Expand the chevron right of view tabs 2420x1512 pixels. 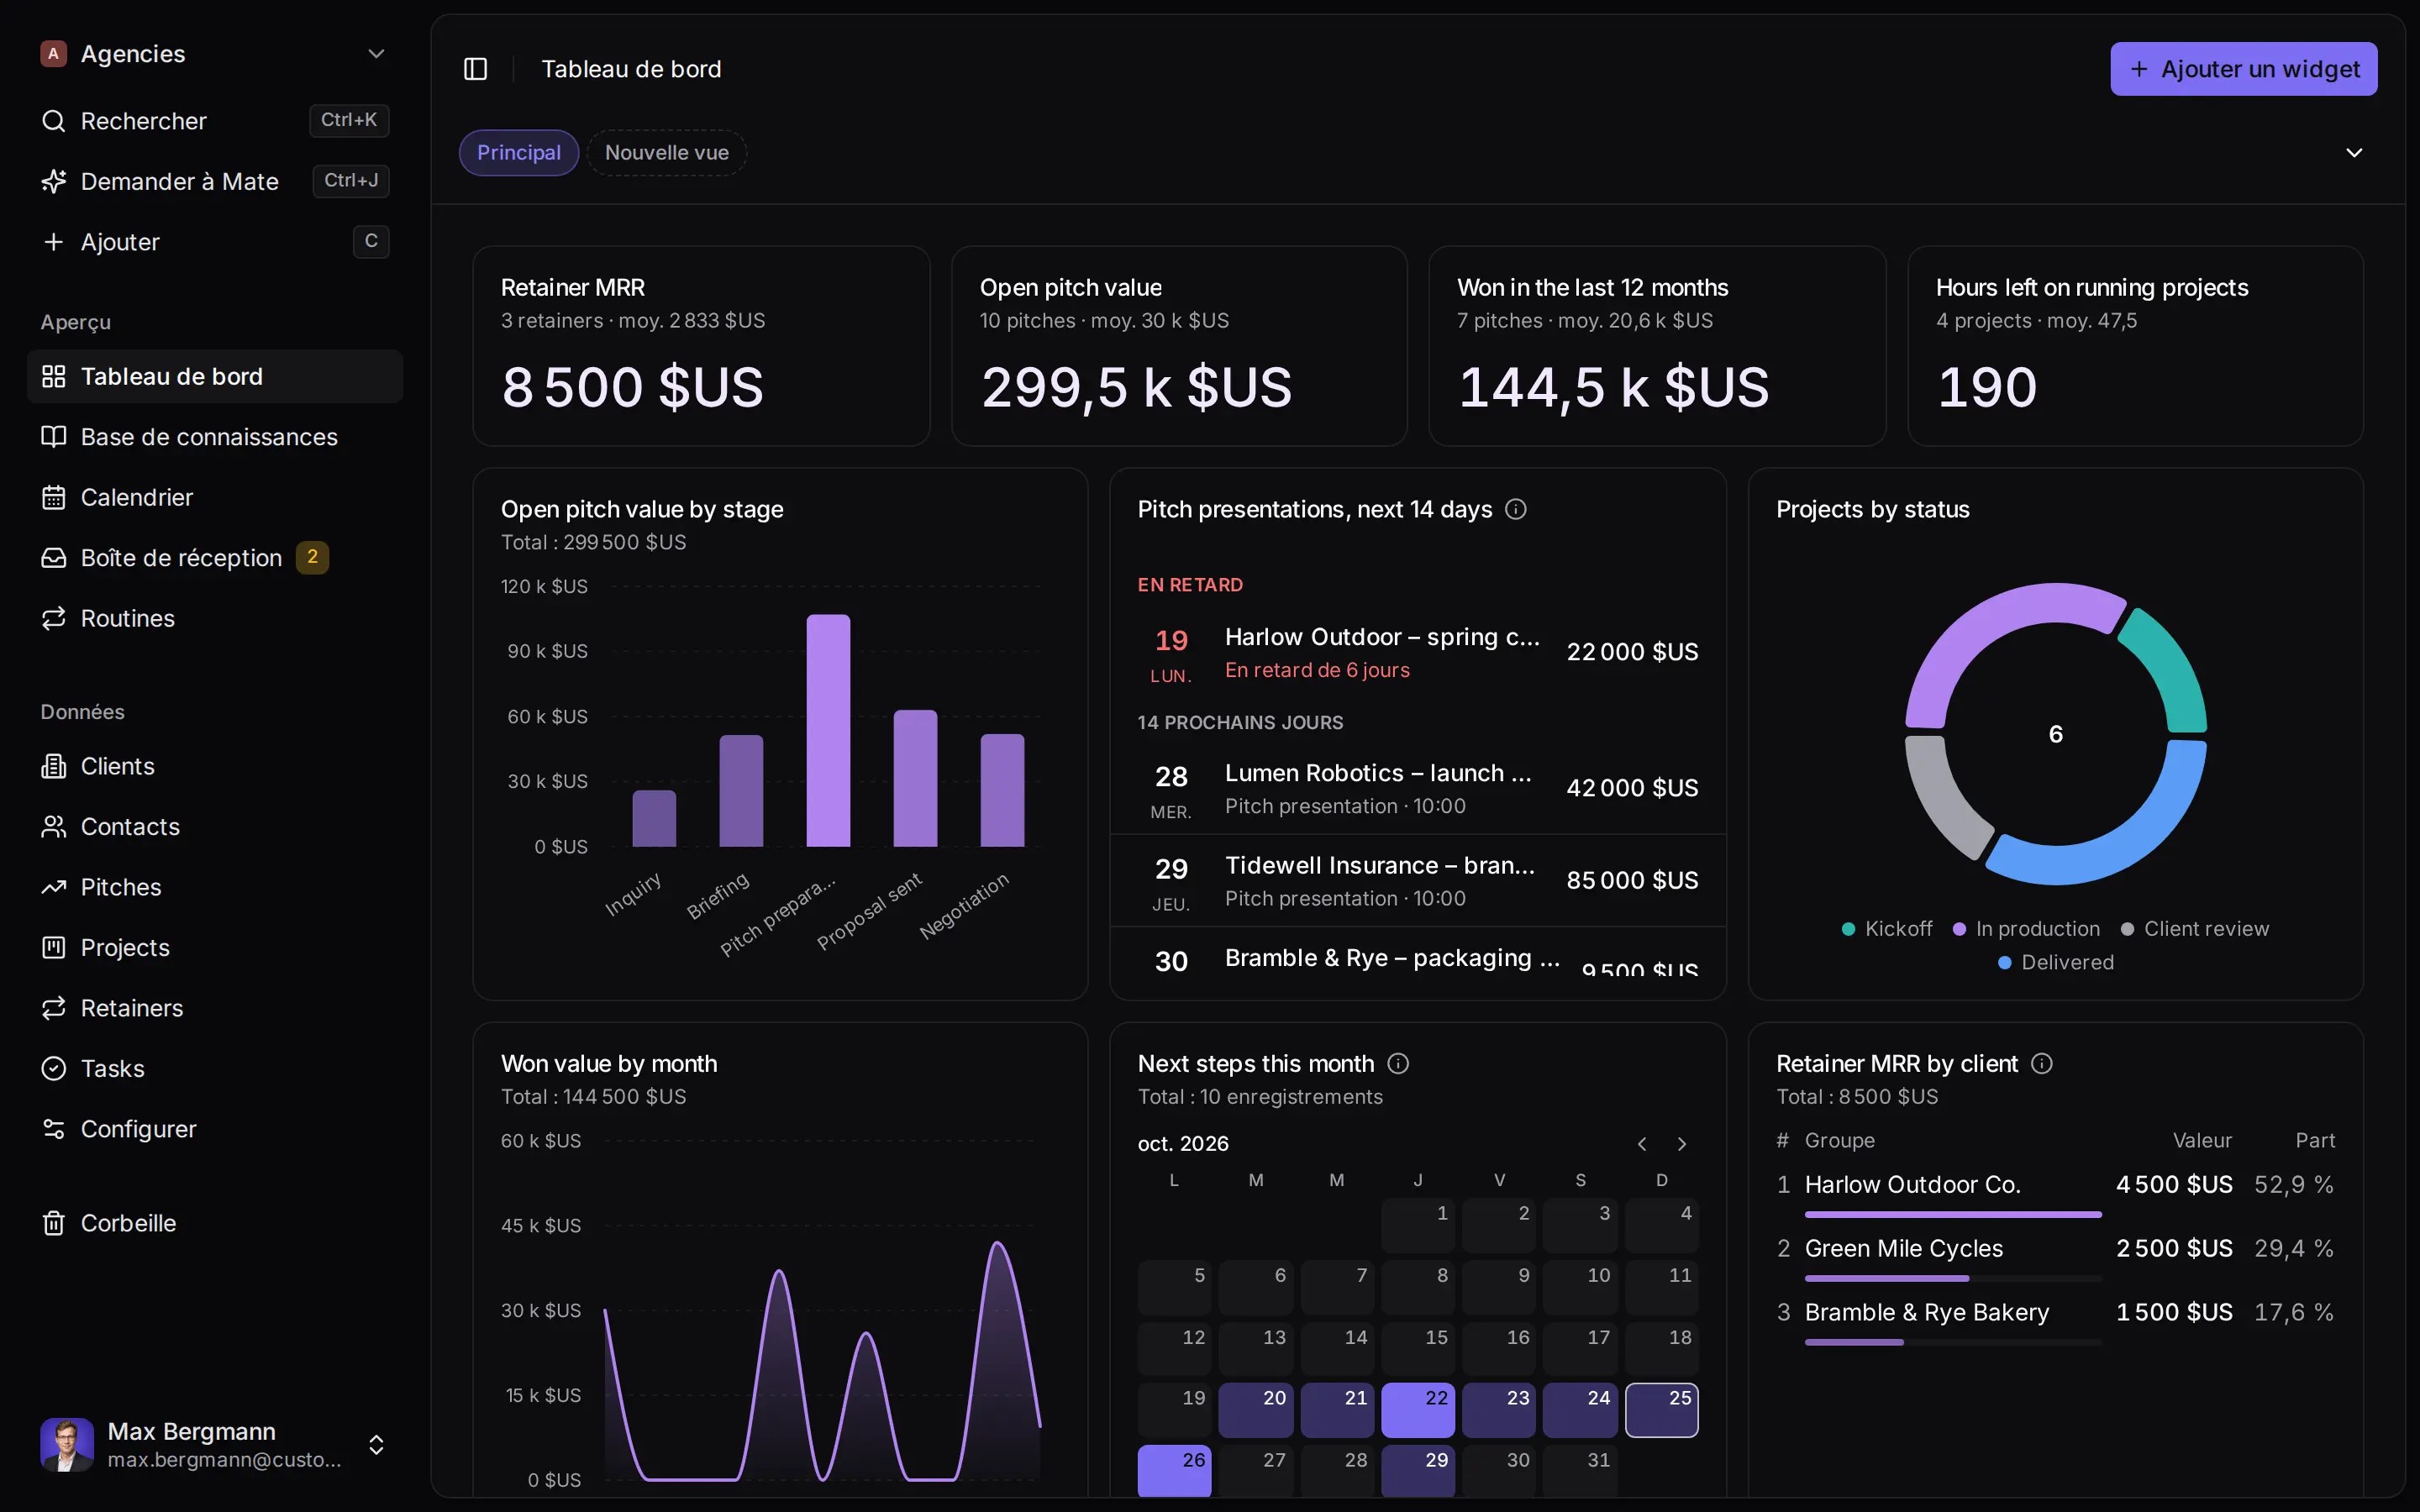coord(2354,153)
